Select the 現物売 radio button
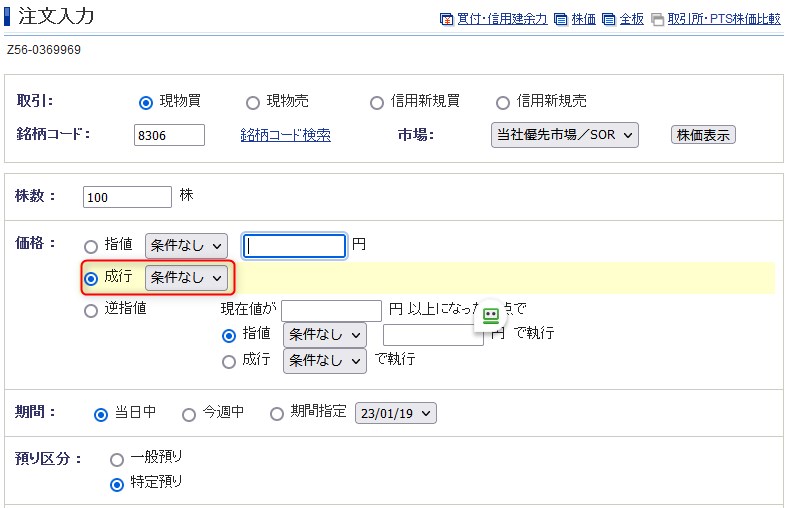787x508 pixels. click(253, 102)
